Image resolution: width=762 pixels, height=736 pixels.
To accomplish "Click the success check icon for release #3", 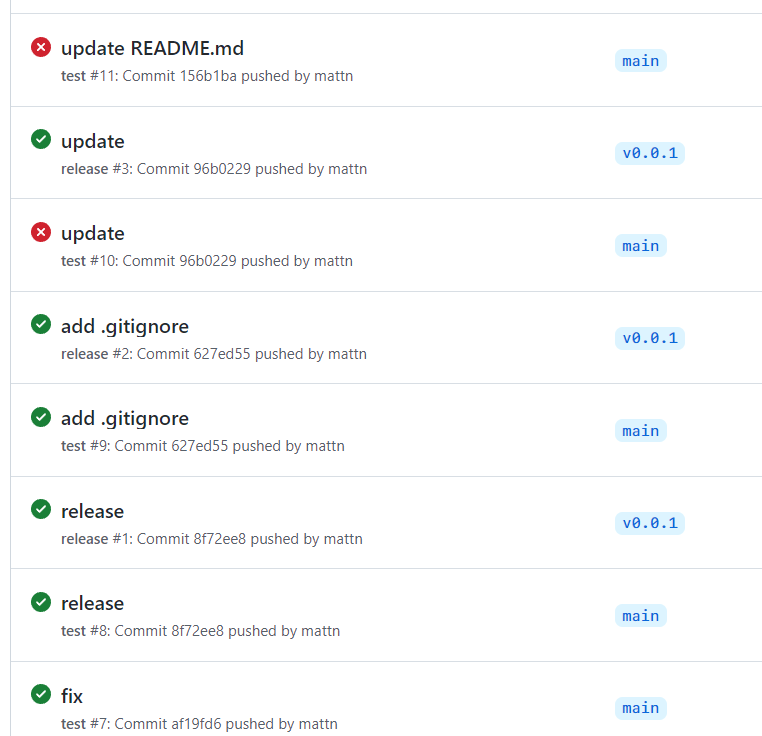I will point(41,139).
